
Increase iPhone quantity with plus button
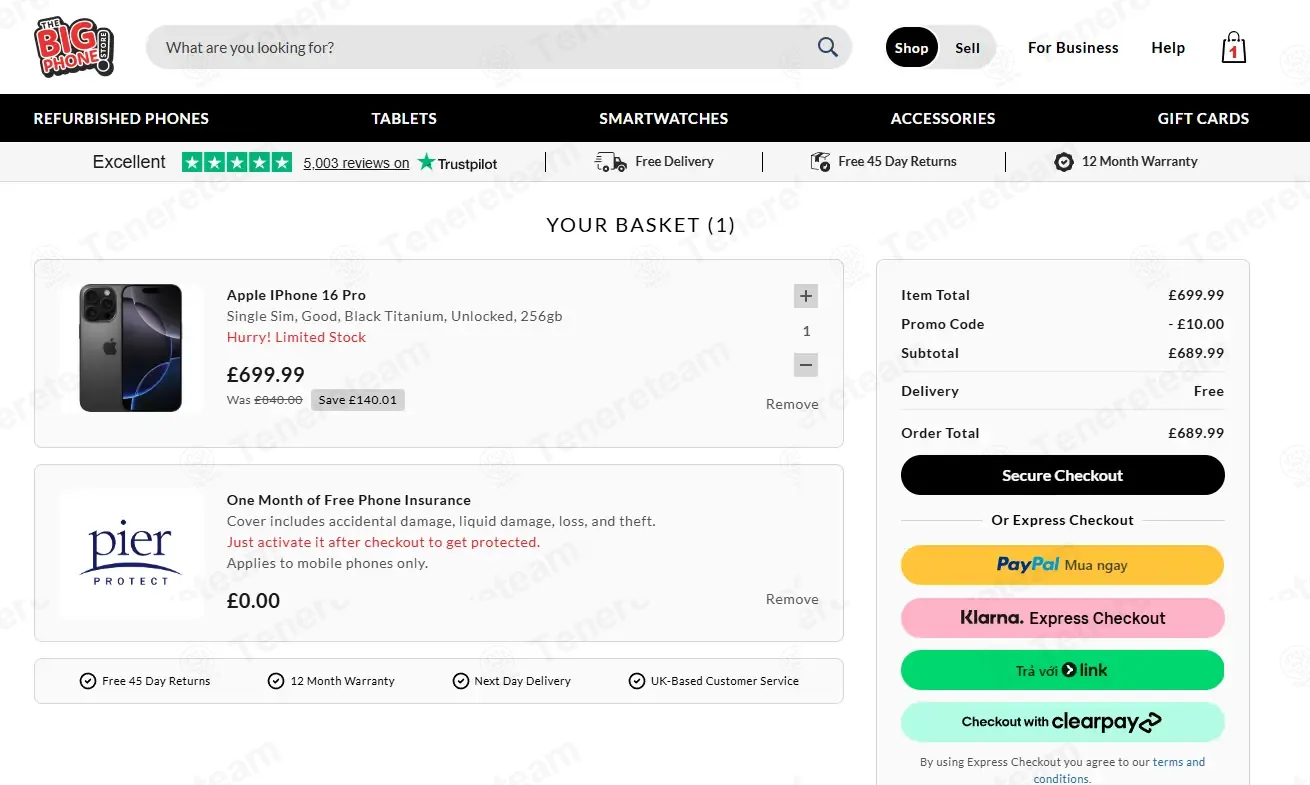tap(806, 296)
